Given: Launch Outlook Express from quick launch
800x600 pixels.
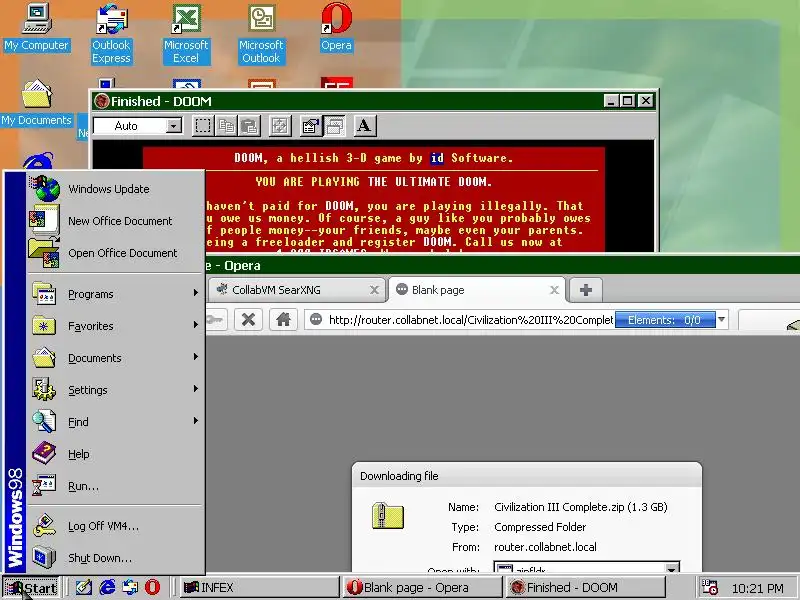Looking at the screenshot, I should pyautogui.click(x=130, y=587).
